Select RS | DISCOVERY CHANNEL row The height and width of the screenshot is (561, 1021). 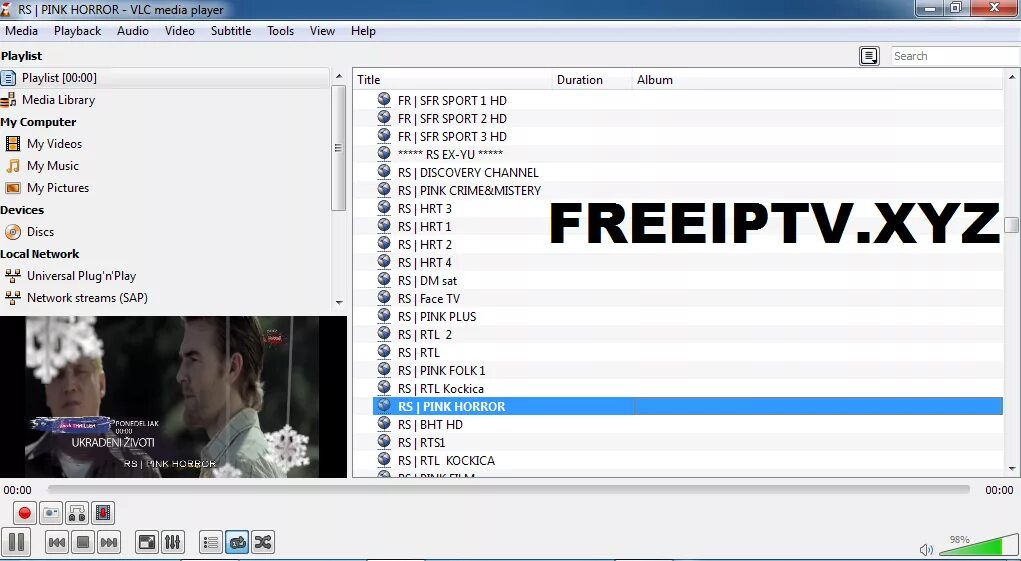tap(688, 172)
